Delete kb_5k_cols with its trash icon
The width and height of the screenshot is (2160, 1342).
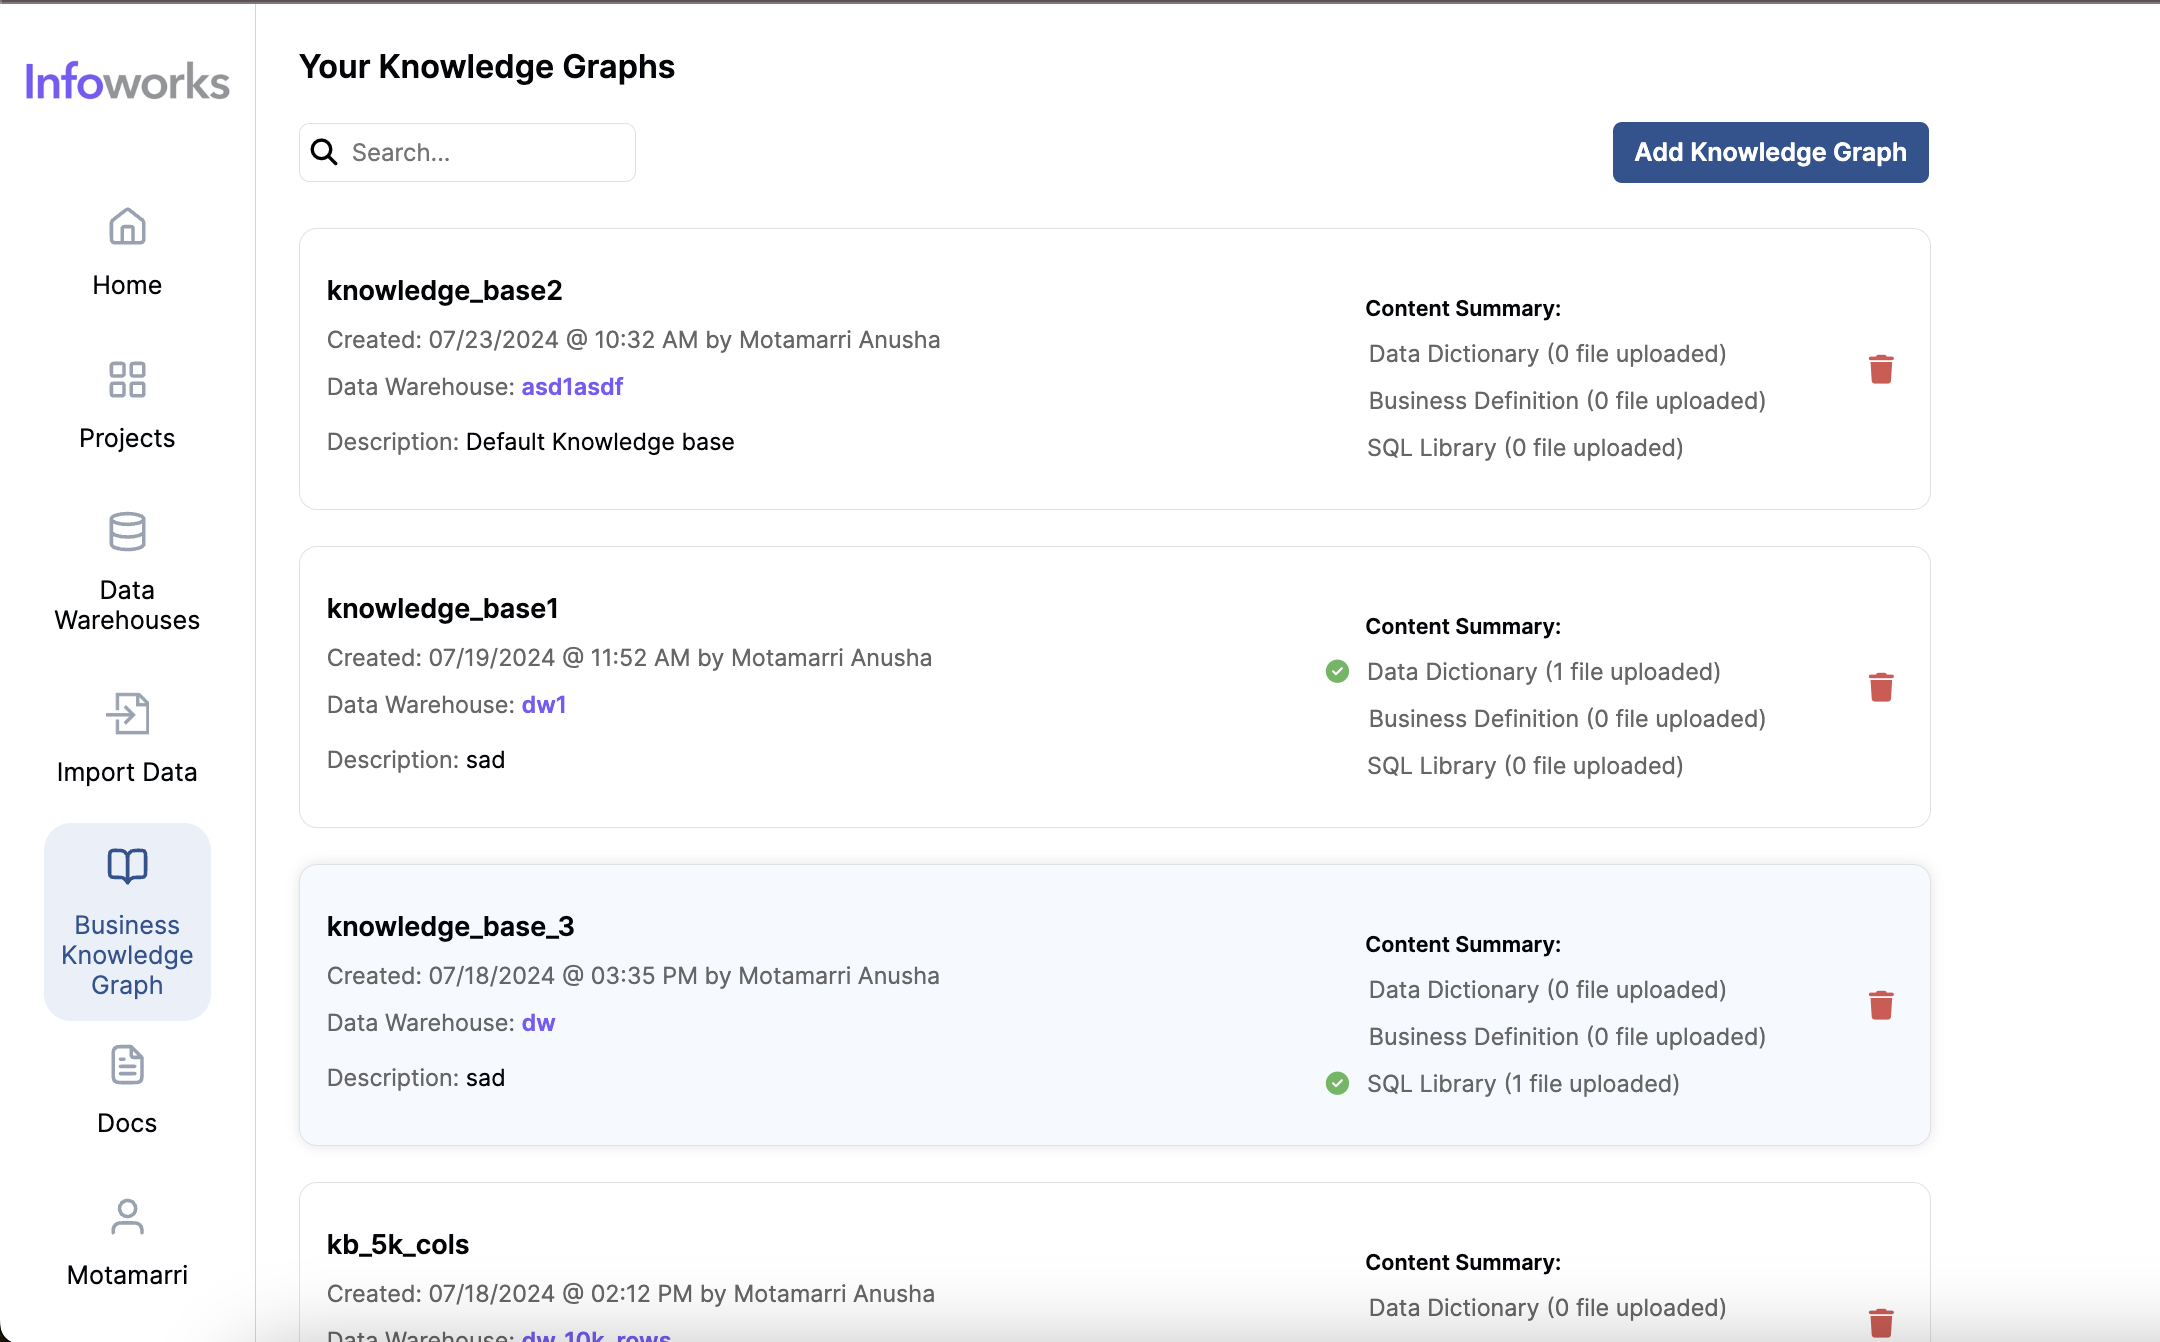pyautogui.click(x=1881, y=1323)
